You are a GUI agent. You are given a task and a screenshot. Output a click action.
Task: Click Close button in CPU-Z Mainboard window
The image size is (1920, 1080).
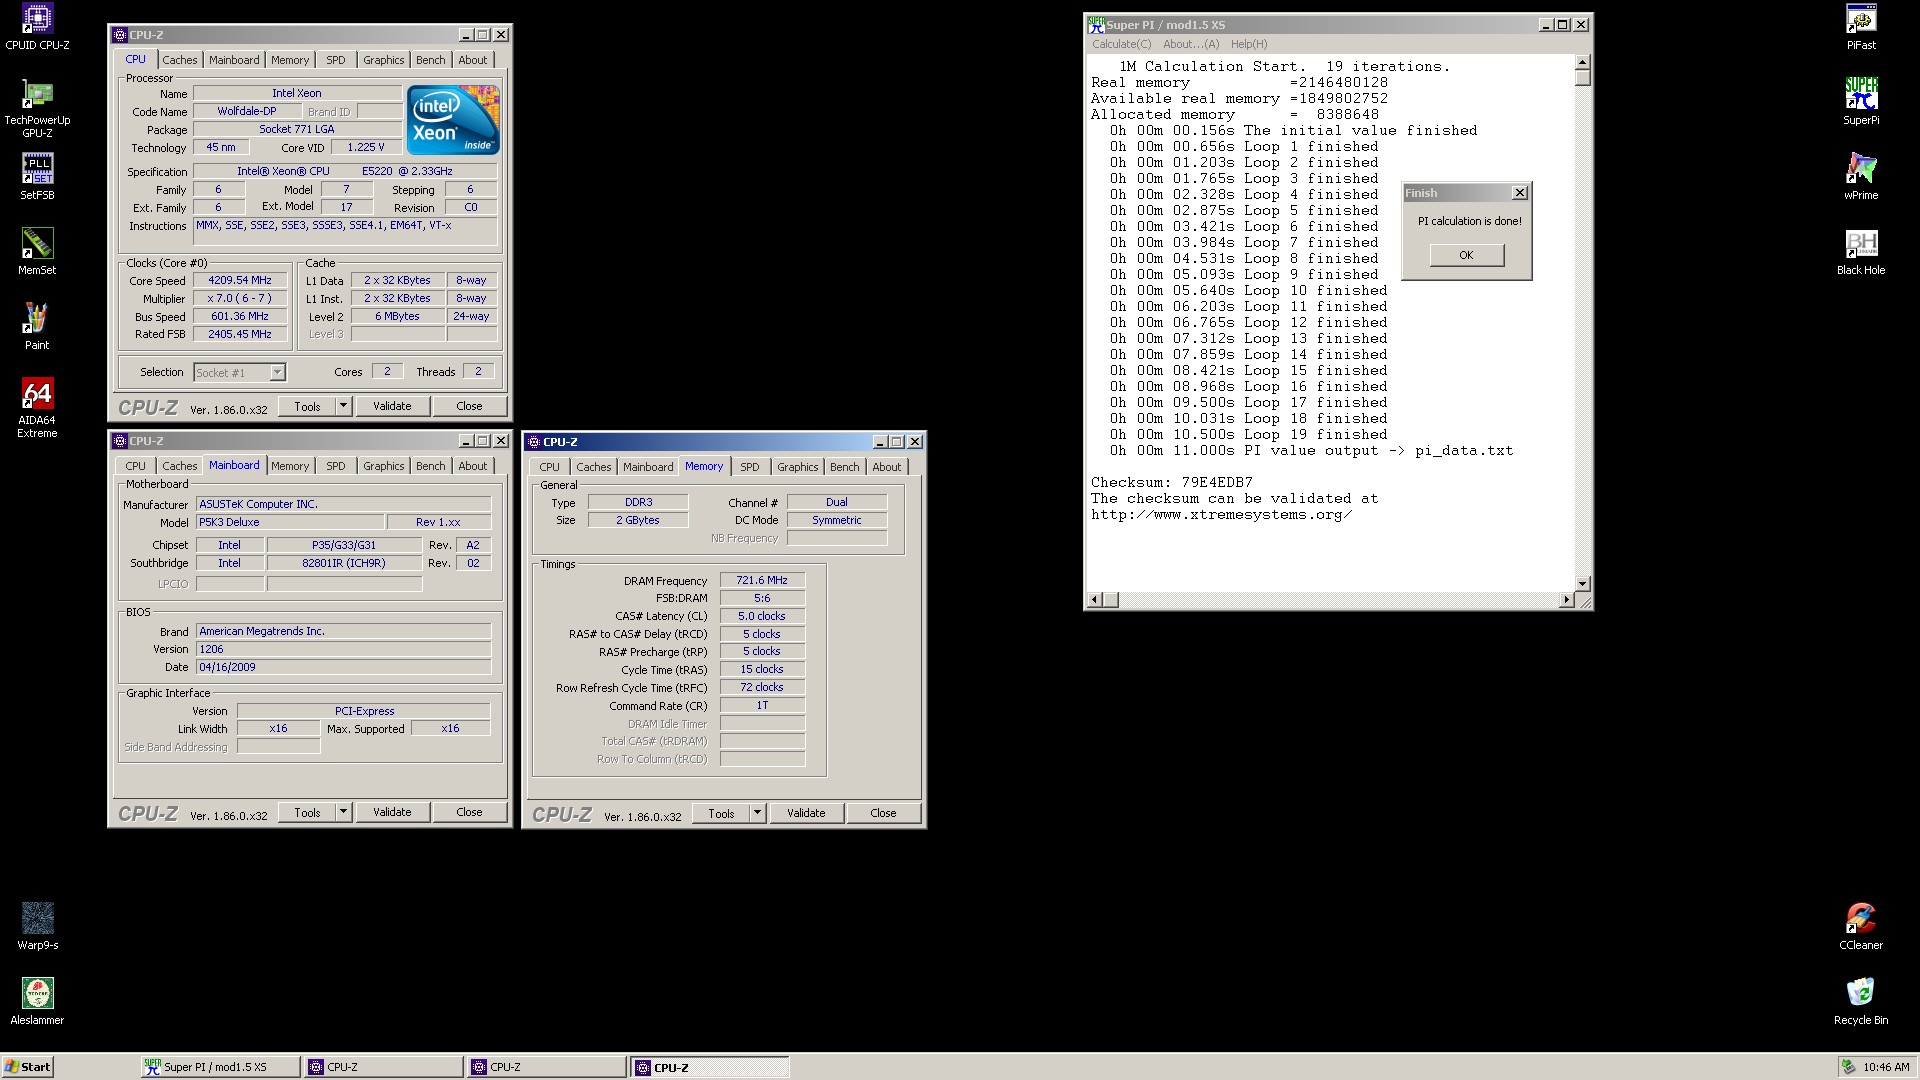point(469,812)
